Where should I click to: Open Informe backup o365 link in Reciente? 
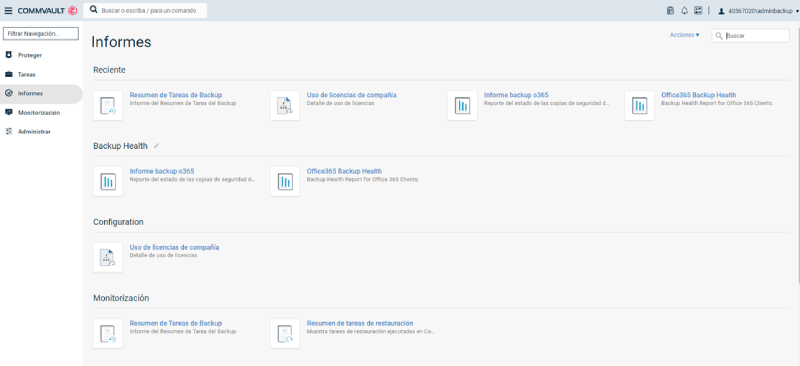click(516, 95)
